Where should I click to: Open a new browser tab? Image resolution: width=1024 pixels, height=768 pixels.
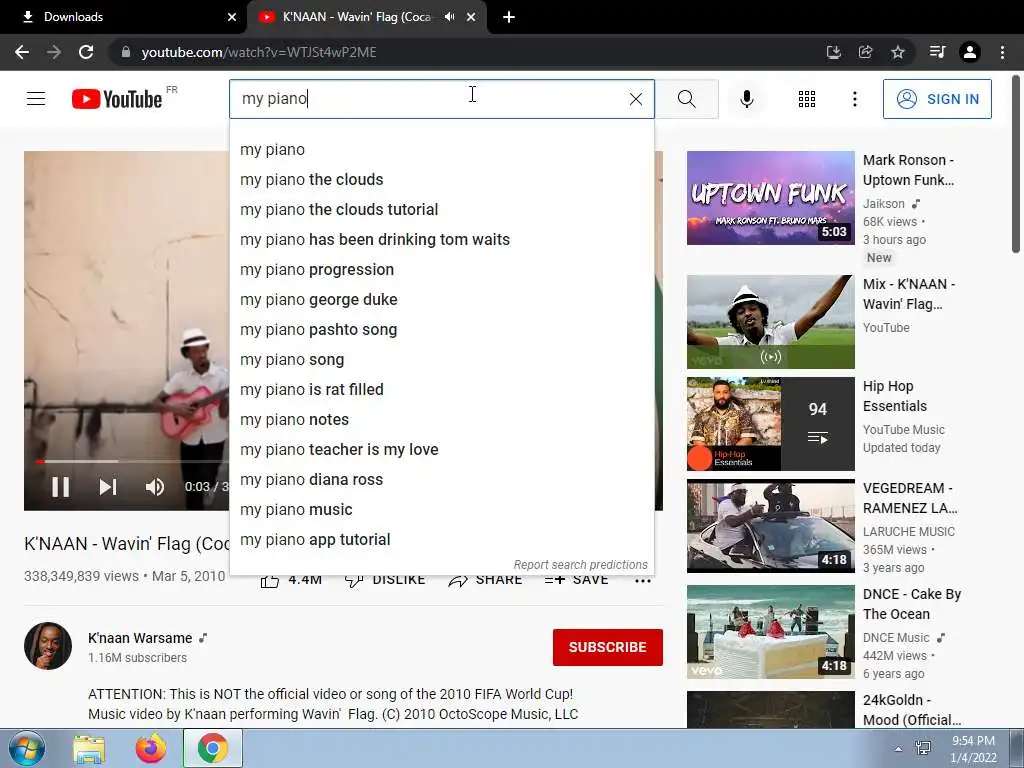[x=509, y=17]
